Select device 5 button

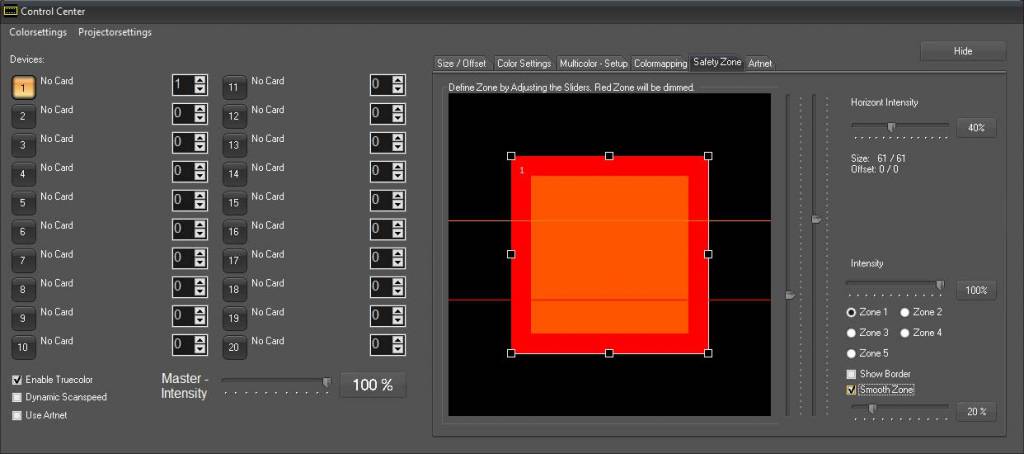pyautogui.click(x=23, y=203)
